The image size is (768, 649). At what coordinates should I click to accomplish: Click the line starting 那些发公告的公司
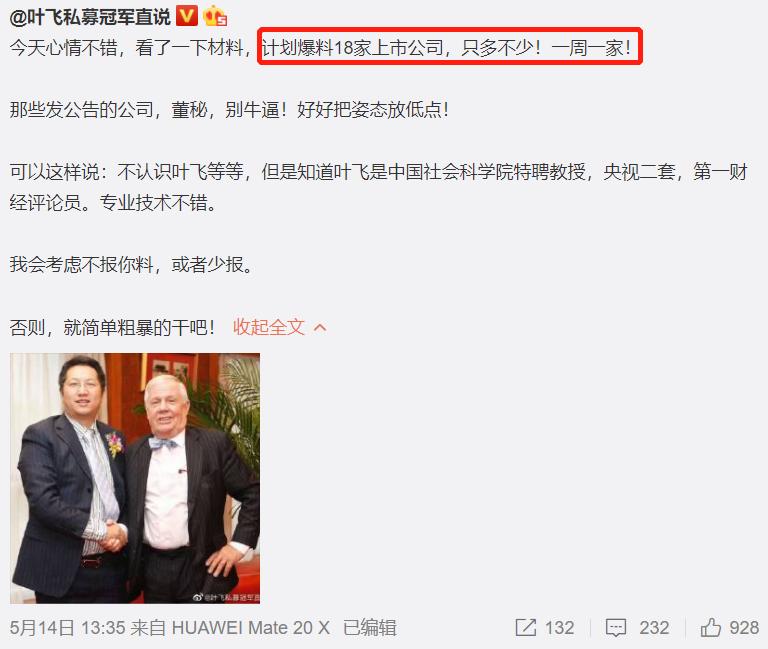(229, 110)
